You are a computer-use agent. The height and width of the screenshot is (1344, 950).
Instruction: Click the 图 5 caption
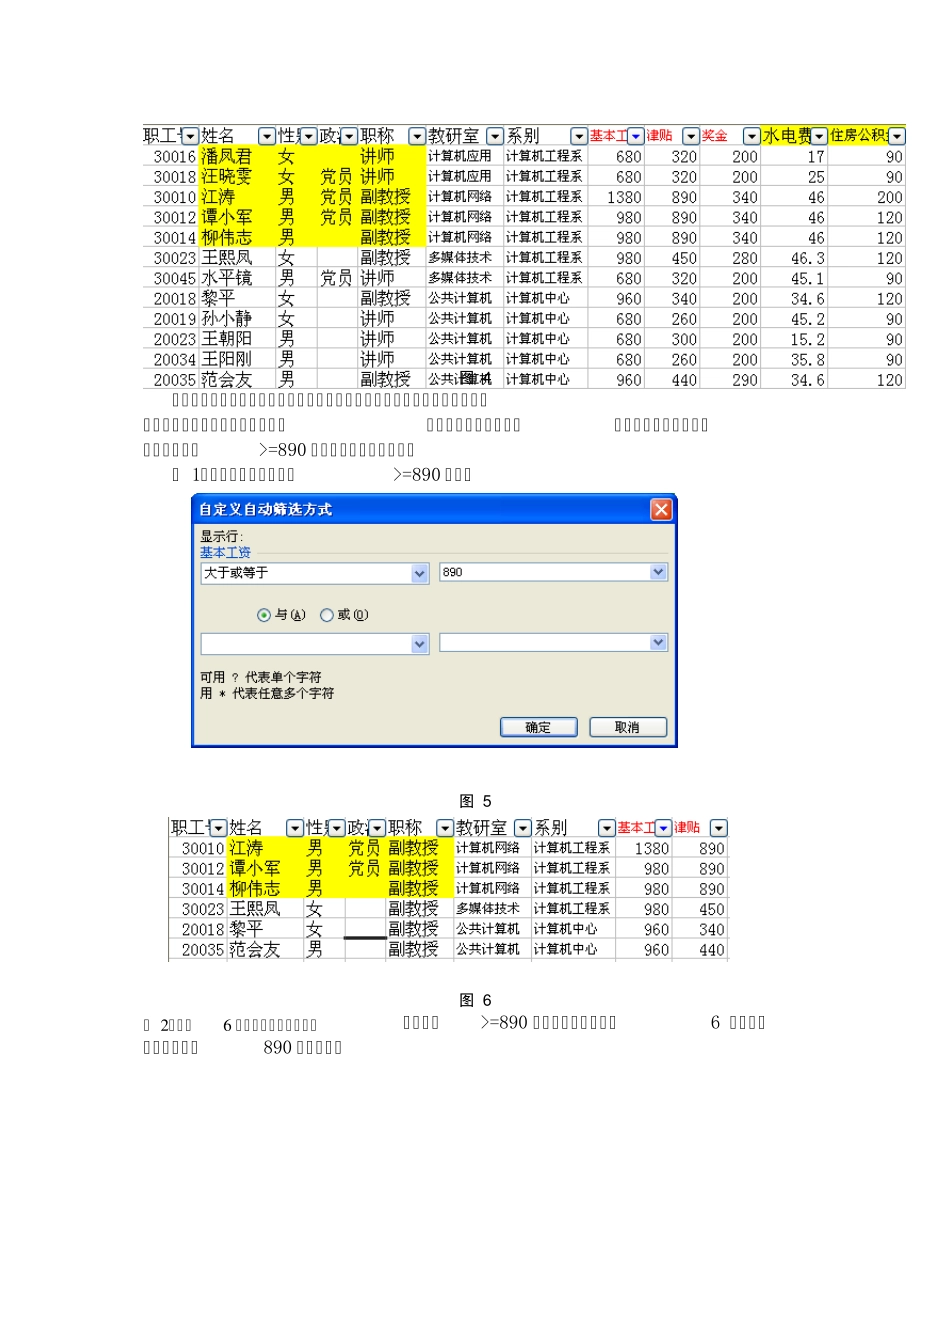pos(475,801)
